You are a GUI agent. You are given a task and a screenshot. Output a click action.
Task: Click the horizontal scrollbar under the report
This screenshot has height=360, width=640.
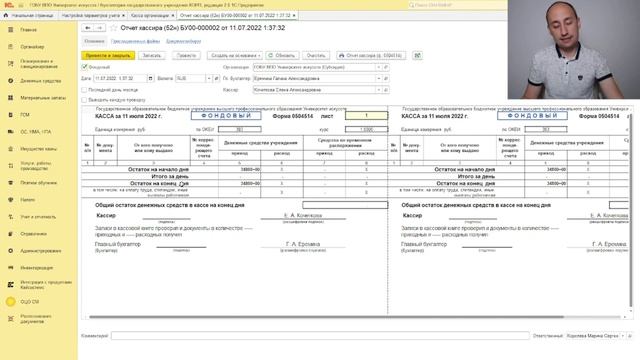coord(326,317)
